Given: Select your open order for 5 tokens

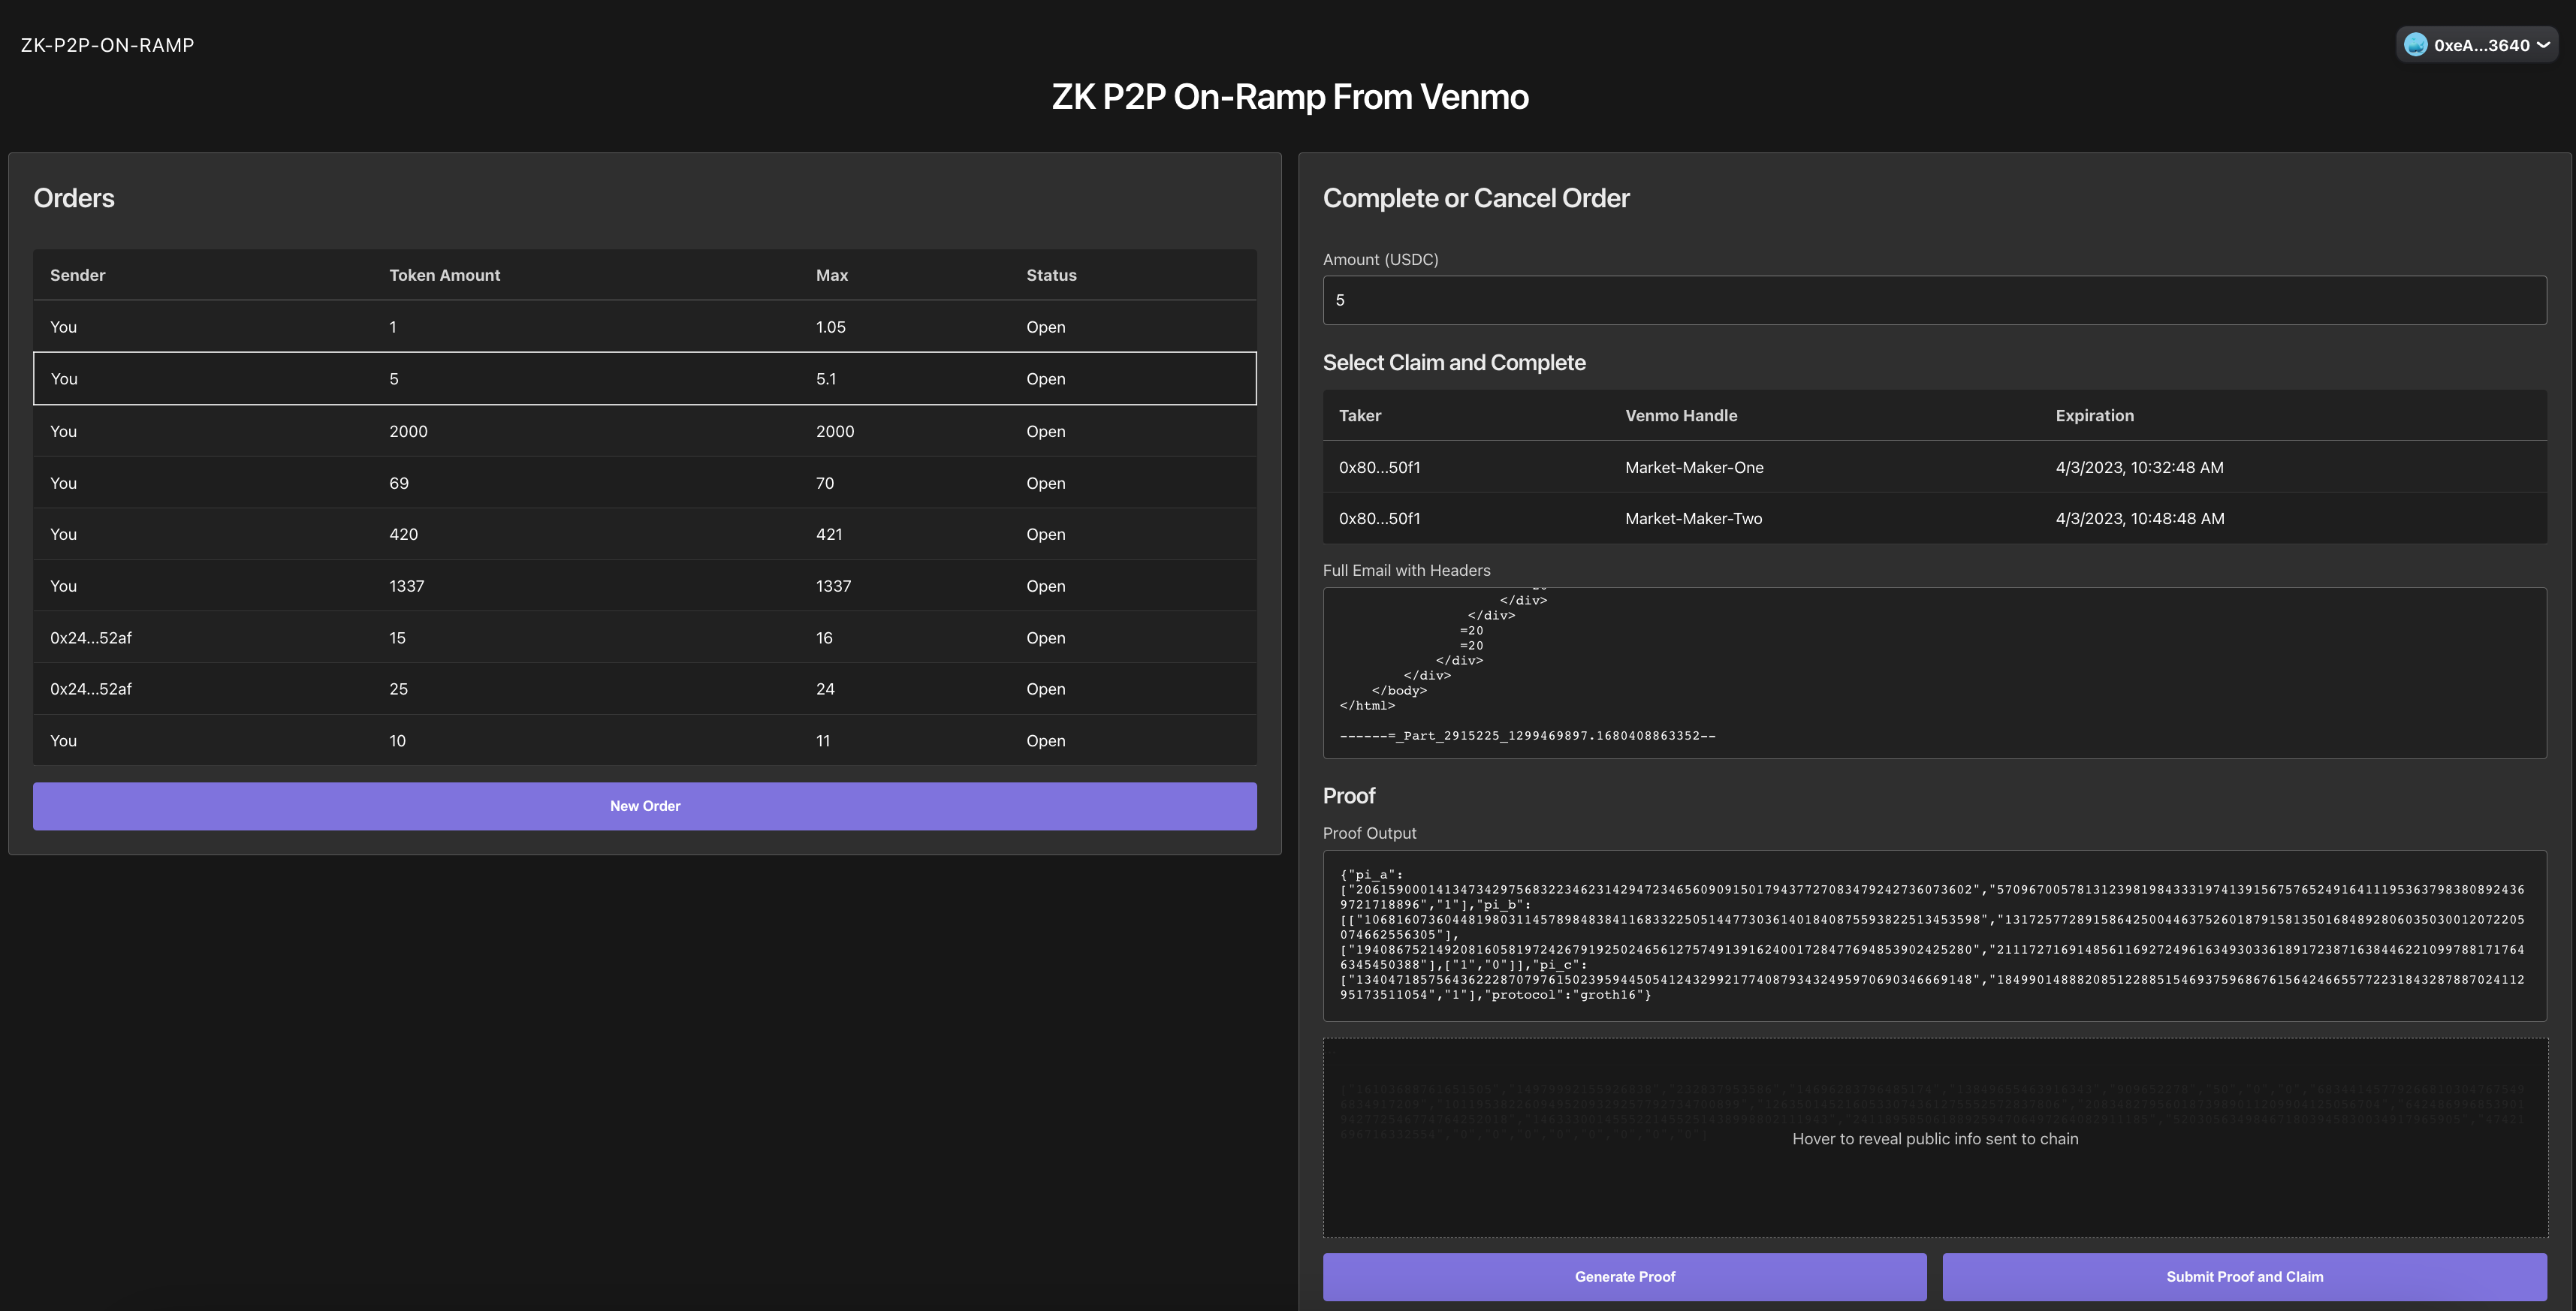Looking at the screenshot, I should [645, 378].
